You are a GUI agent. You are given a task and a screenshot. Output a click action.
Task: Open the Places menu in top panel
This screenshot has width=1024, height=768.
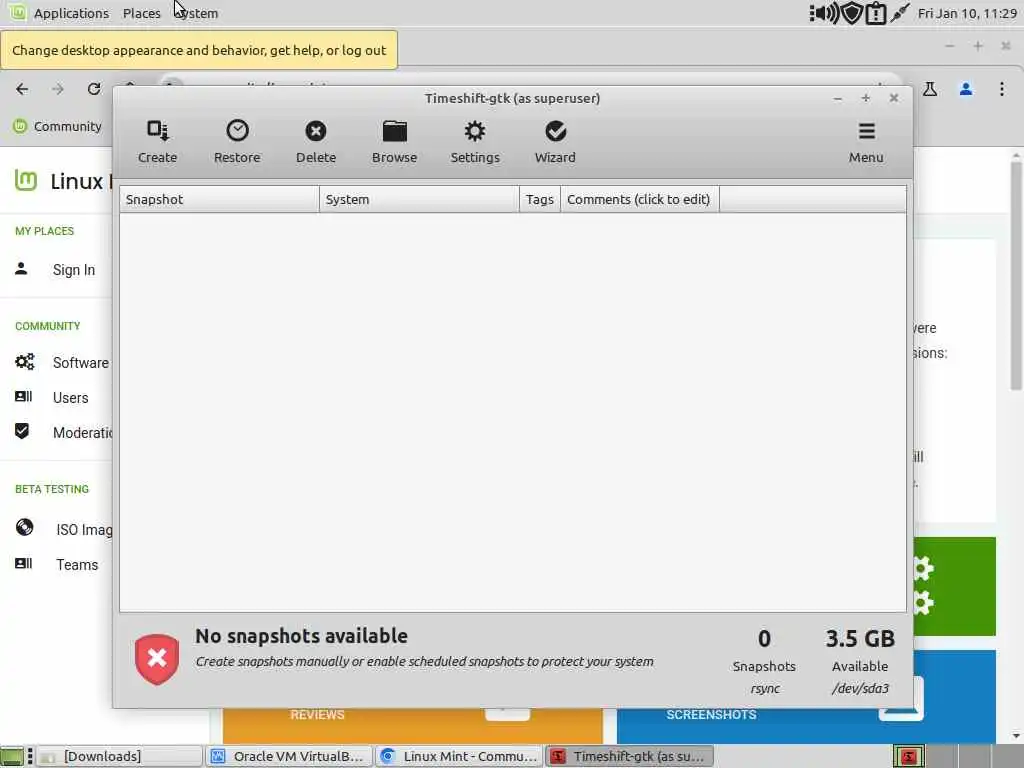[x=142, y=13]
